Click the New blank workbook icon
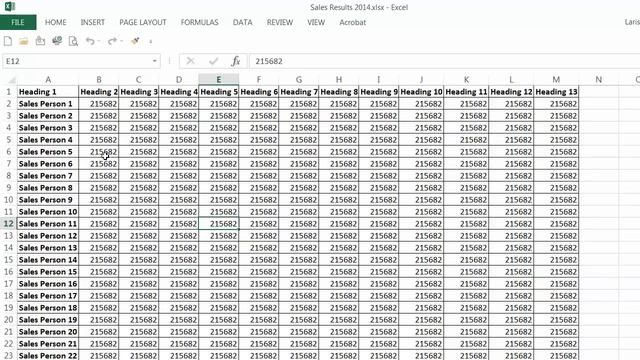 8,41
